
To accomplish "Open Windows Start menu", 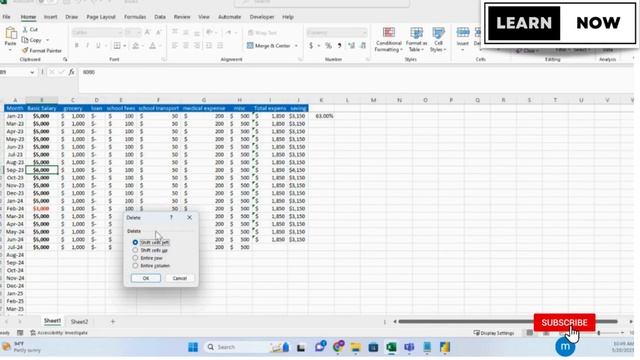I will [x=193, y=347].
